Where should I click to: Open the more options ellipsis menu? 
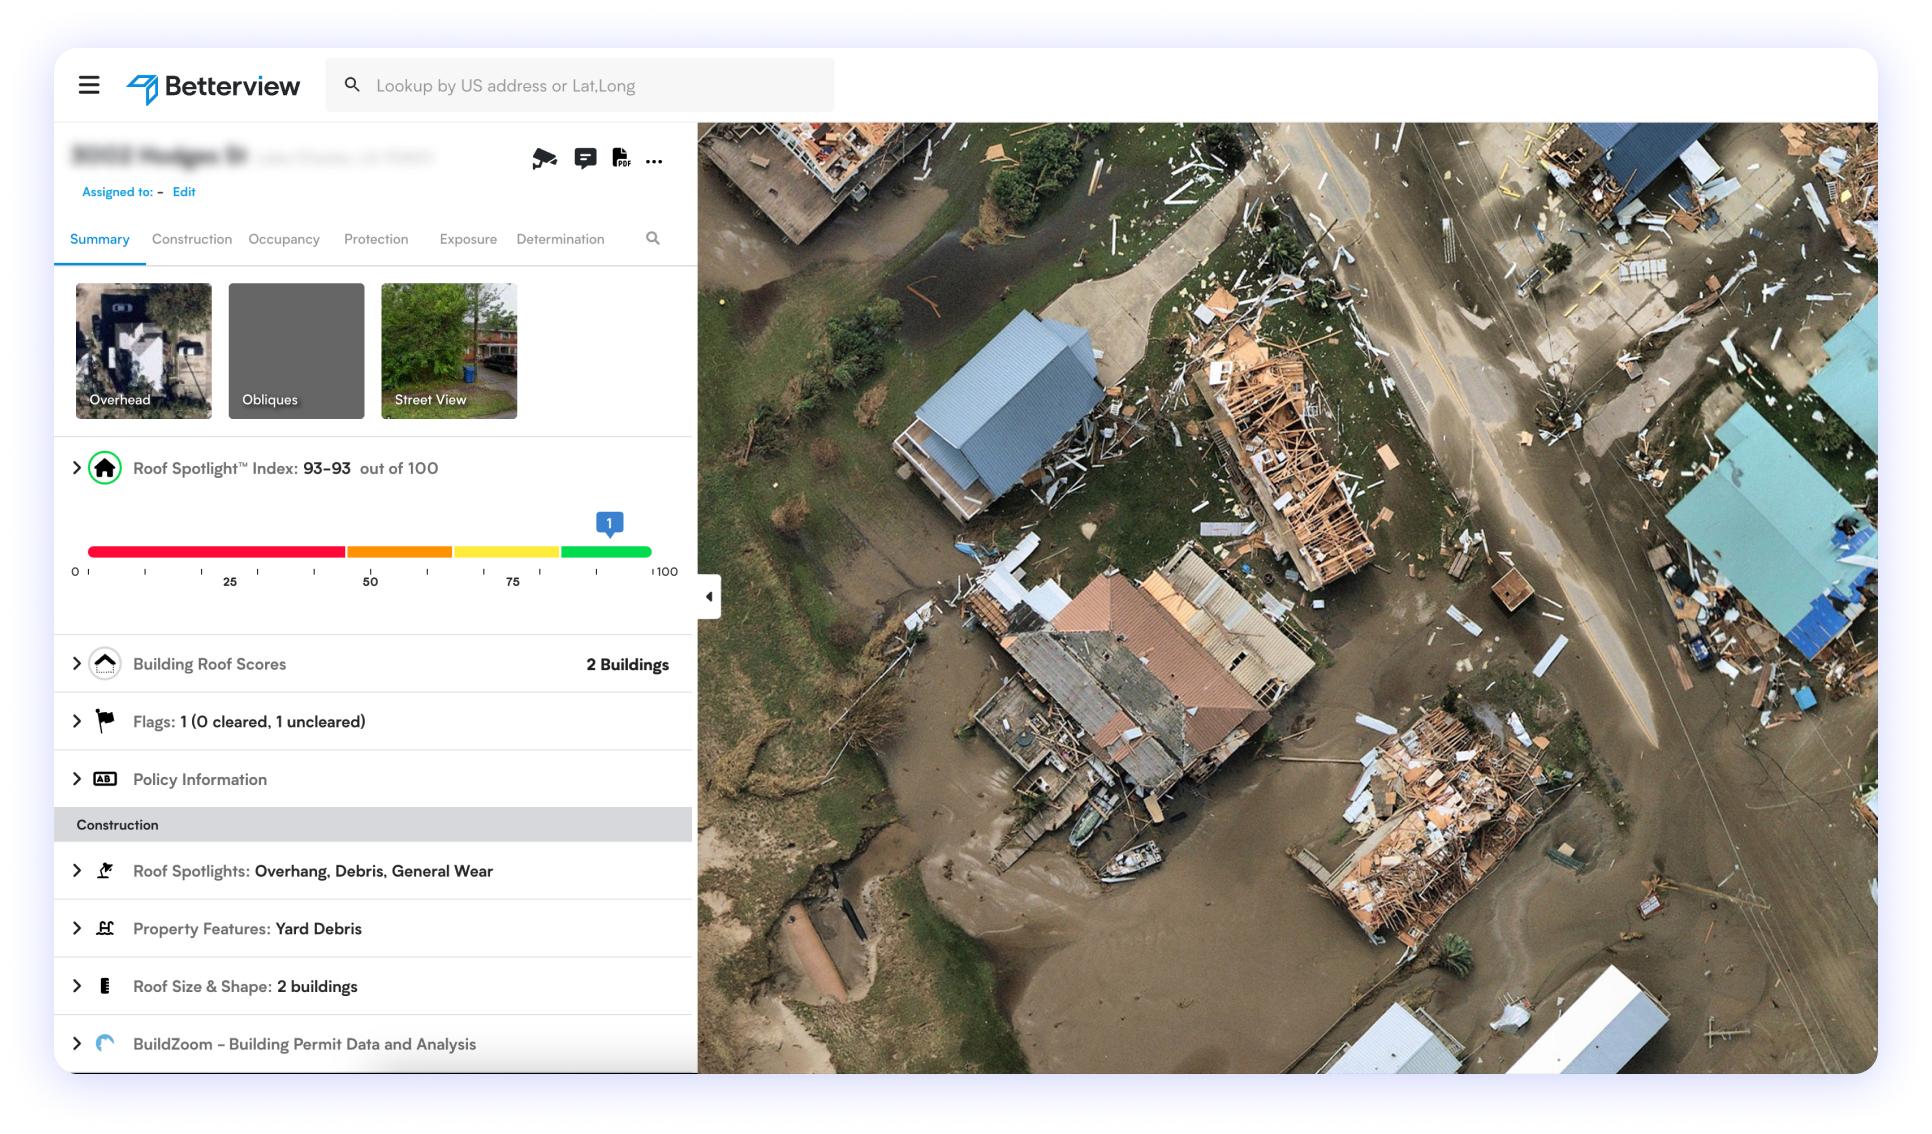click(655, 160)
